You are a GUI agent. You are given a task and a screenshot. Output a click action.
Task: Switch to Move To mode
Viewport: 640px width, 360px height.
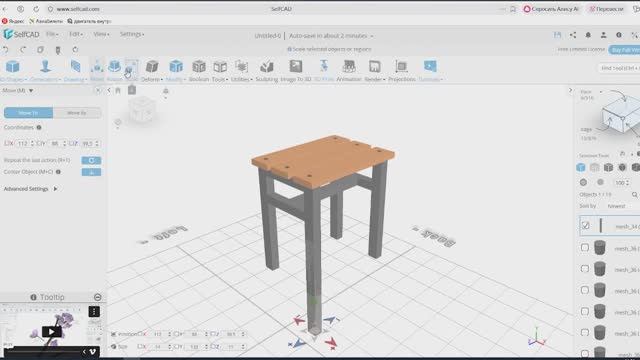pyautogui.click(x=29, y=113)
